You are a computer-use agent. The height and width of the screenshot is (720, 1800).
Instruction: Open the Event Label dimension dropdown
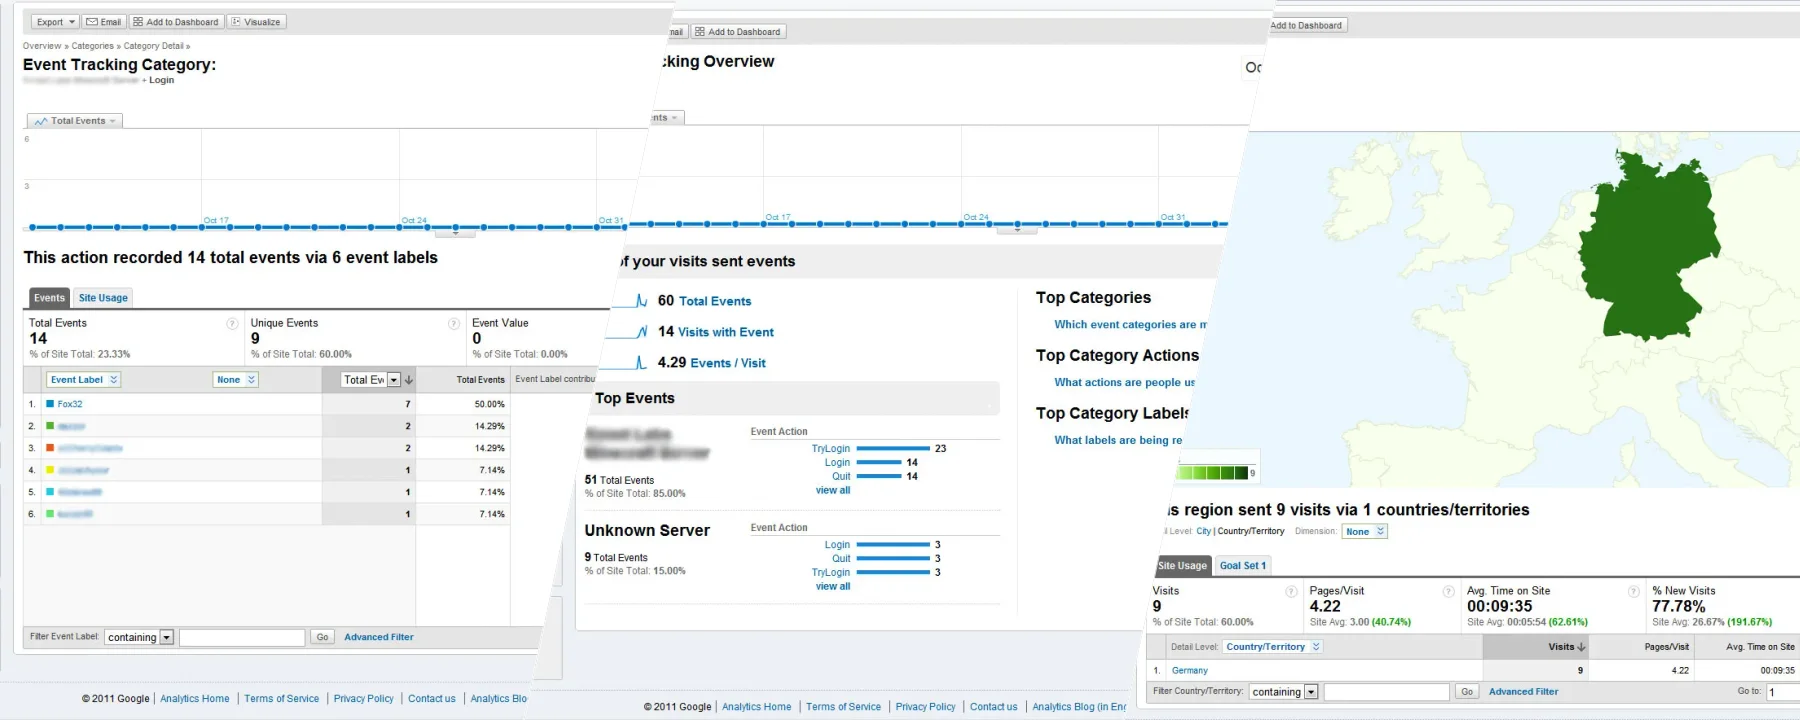pos(84,380)
